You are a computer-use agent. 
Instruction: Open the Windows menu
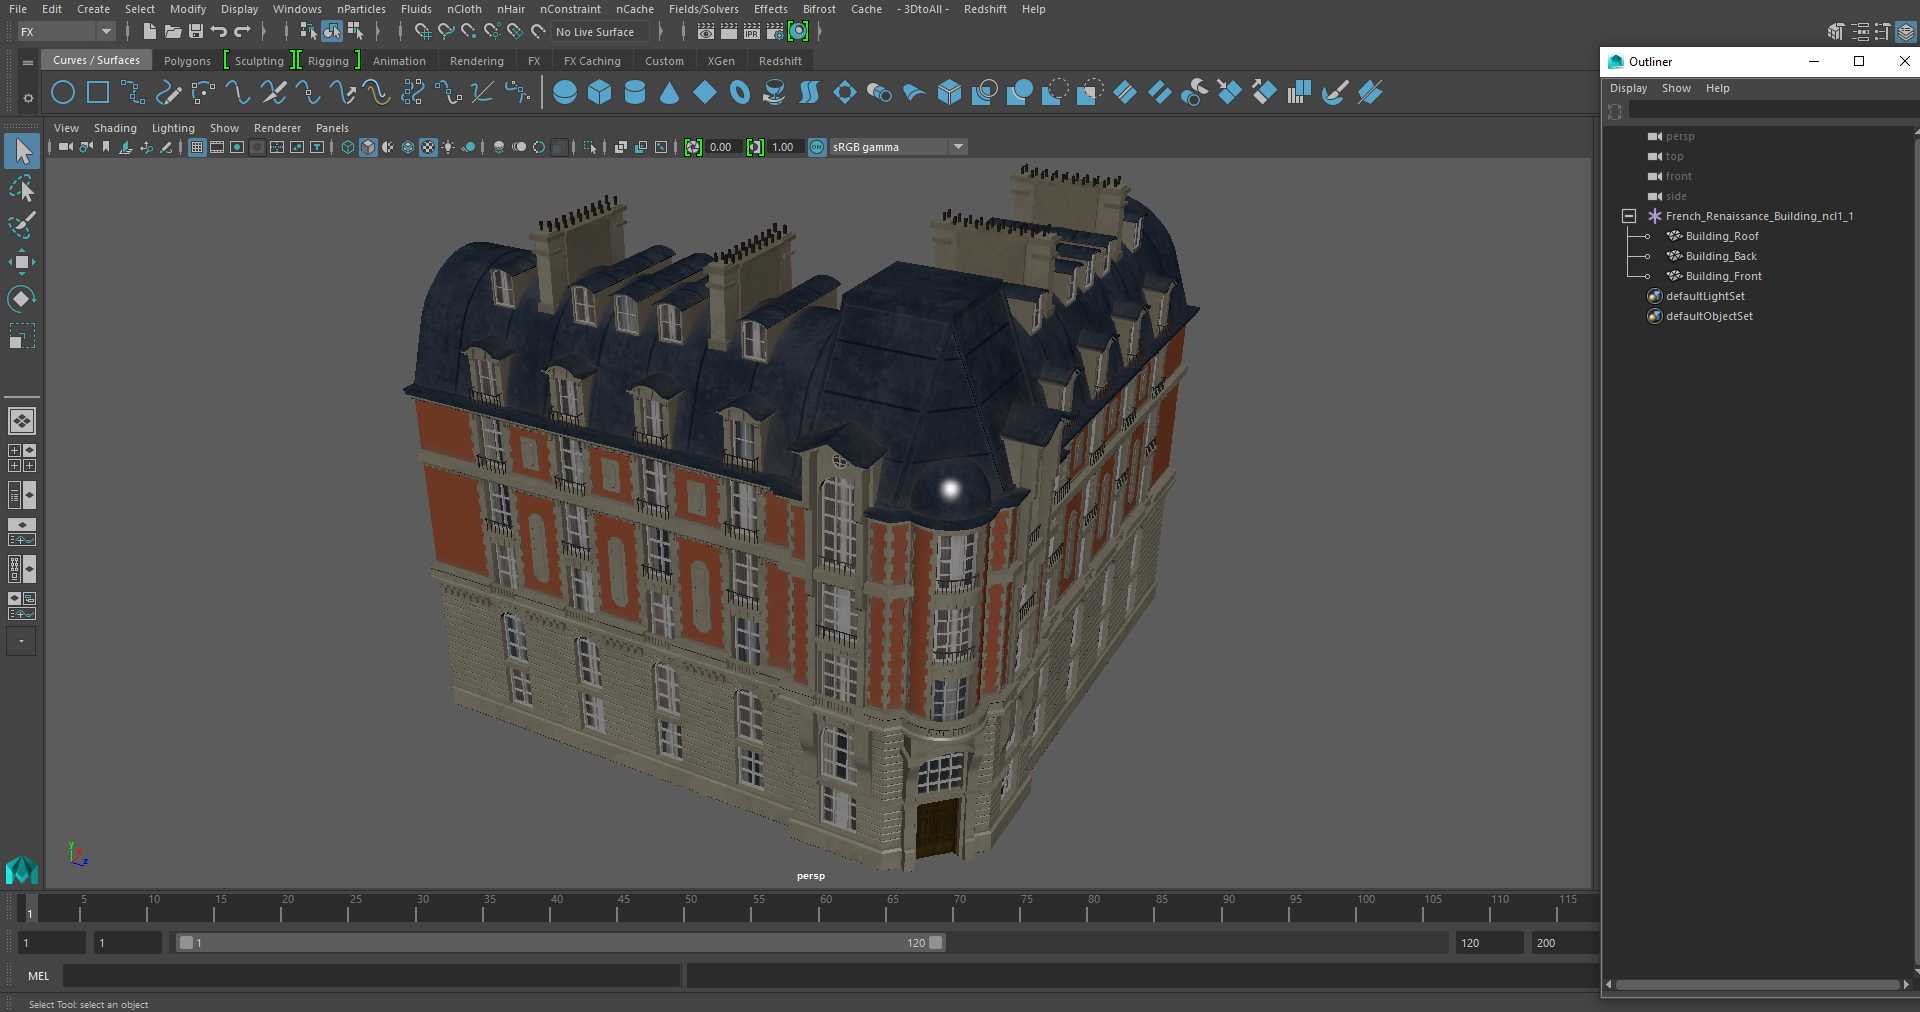pos(297,9)
